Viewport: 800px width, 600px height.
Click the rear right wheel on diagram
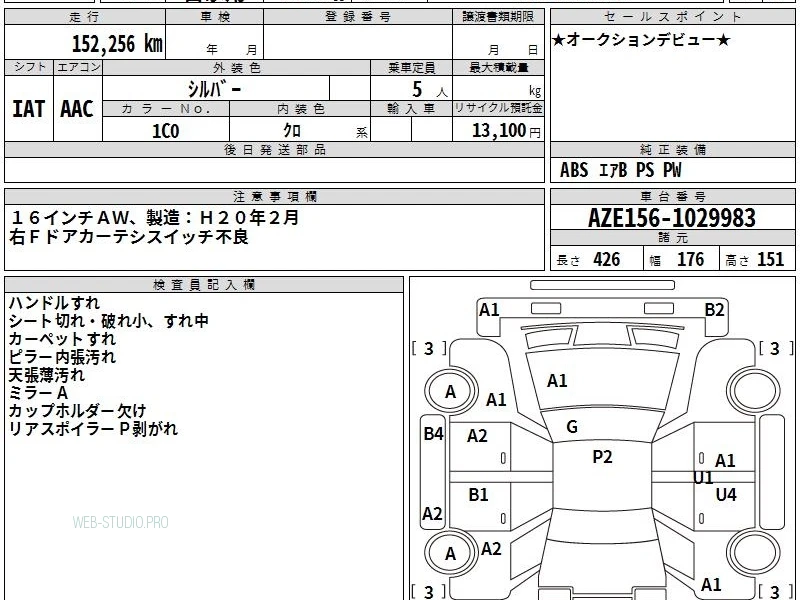(x=755, y=554)
